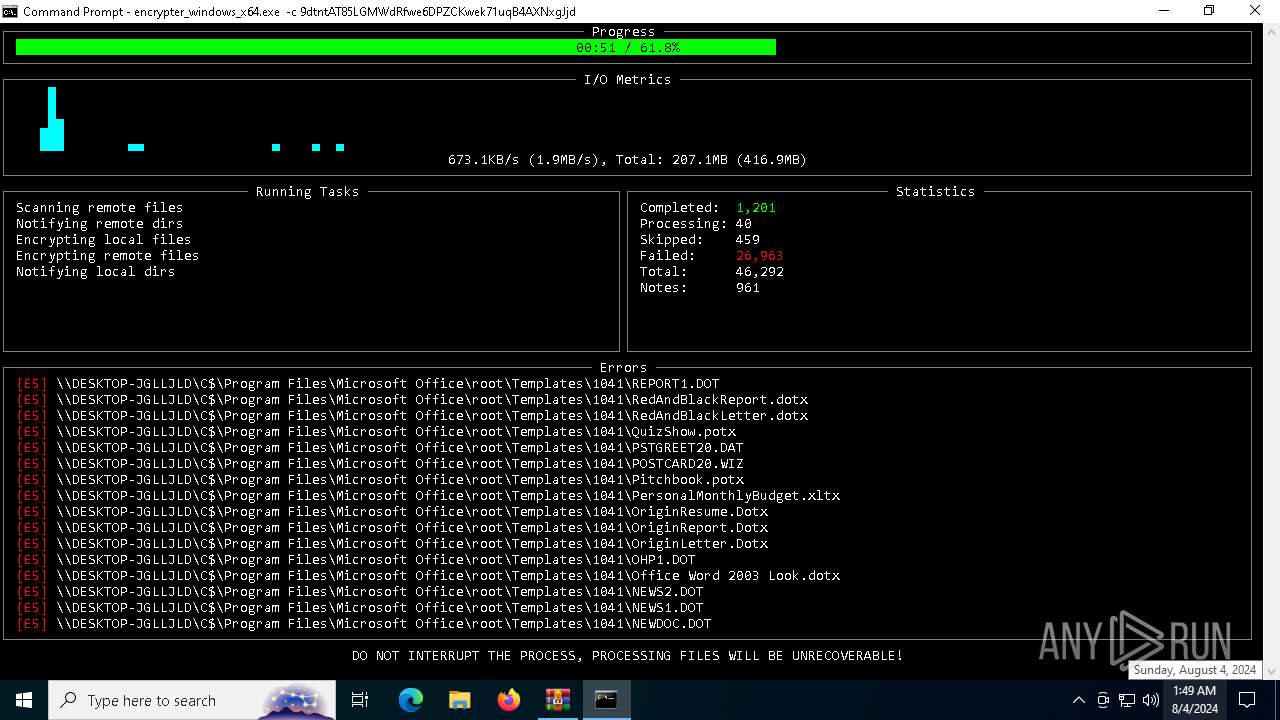Click the error line for PersonalMonthlyBudget.xltx
Viewport: 1280px width, 720px height.
pos(428,496)
